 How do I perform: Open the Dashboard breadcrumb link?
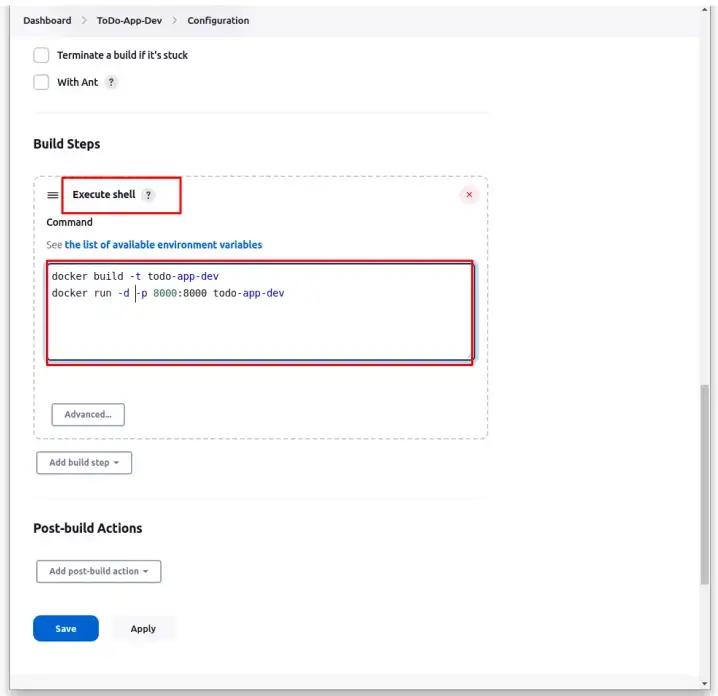(x=47, y=21)
